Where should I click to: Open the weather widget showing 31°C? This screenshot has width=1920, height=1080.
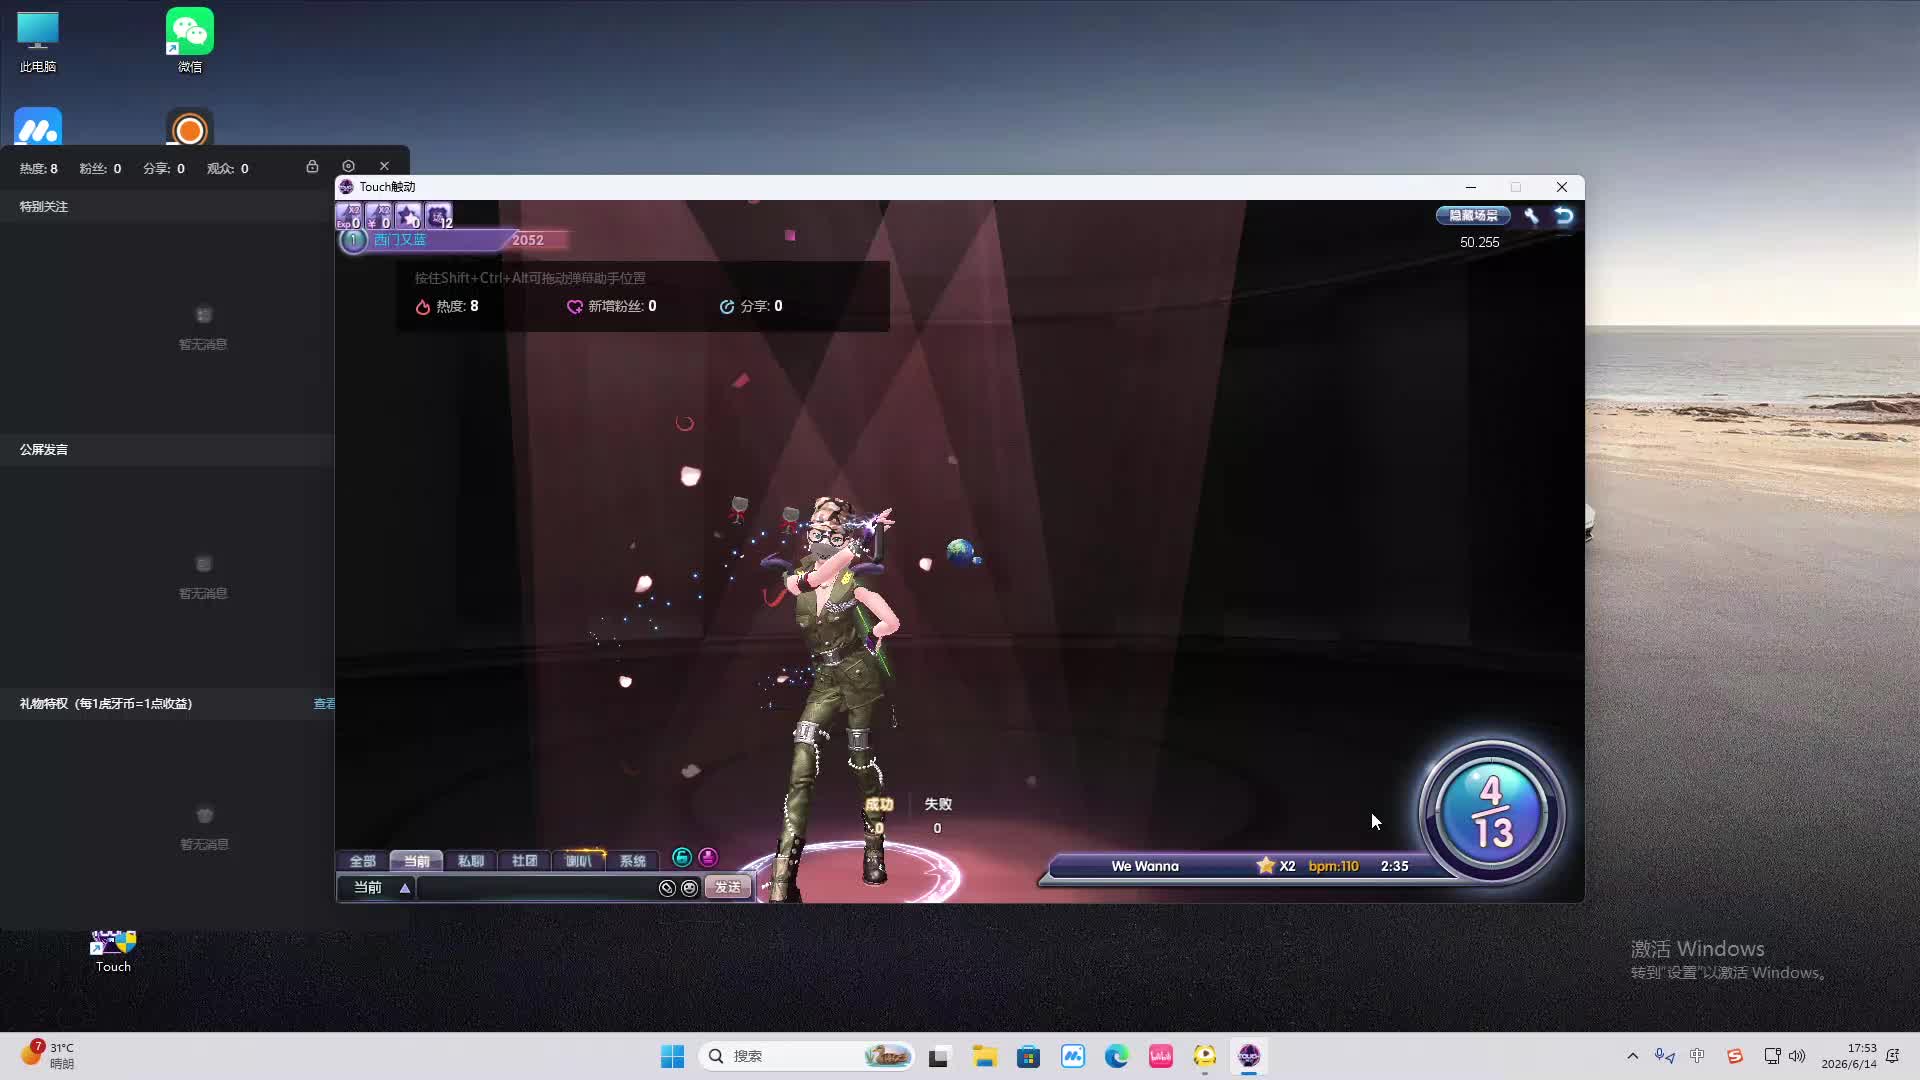click(47, 1056)
